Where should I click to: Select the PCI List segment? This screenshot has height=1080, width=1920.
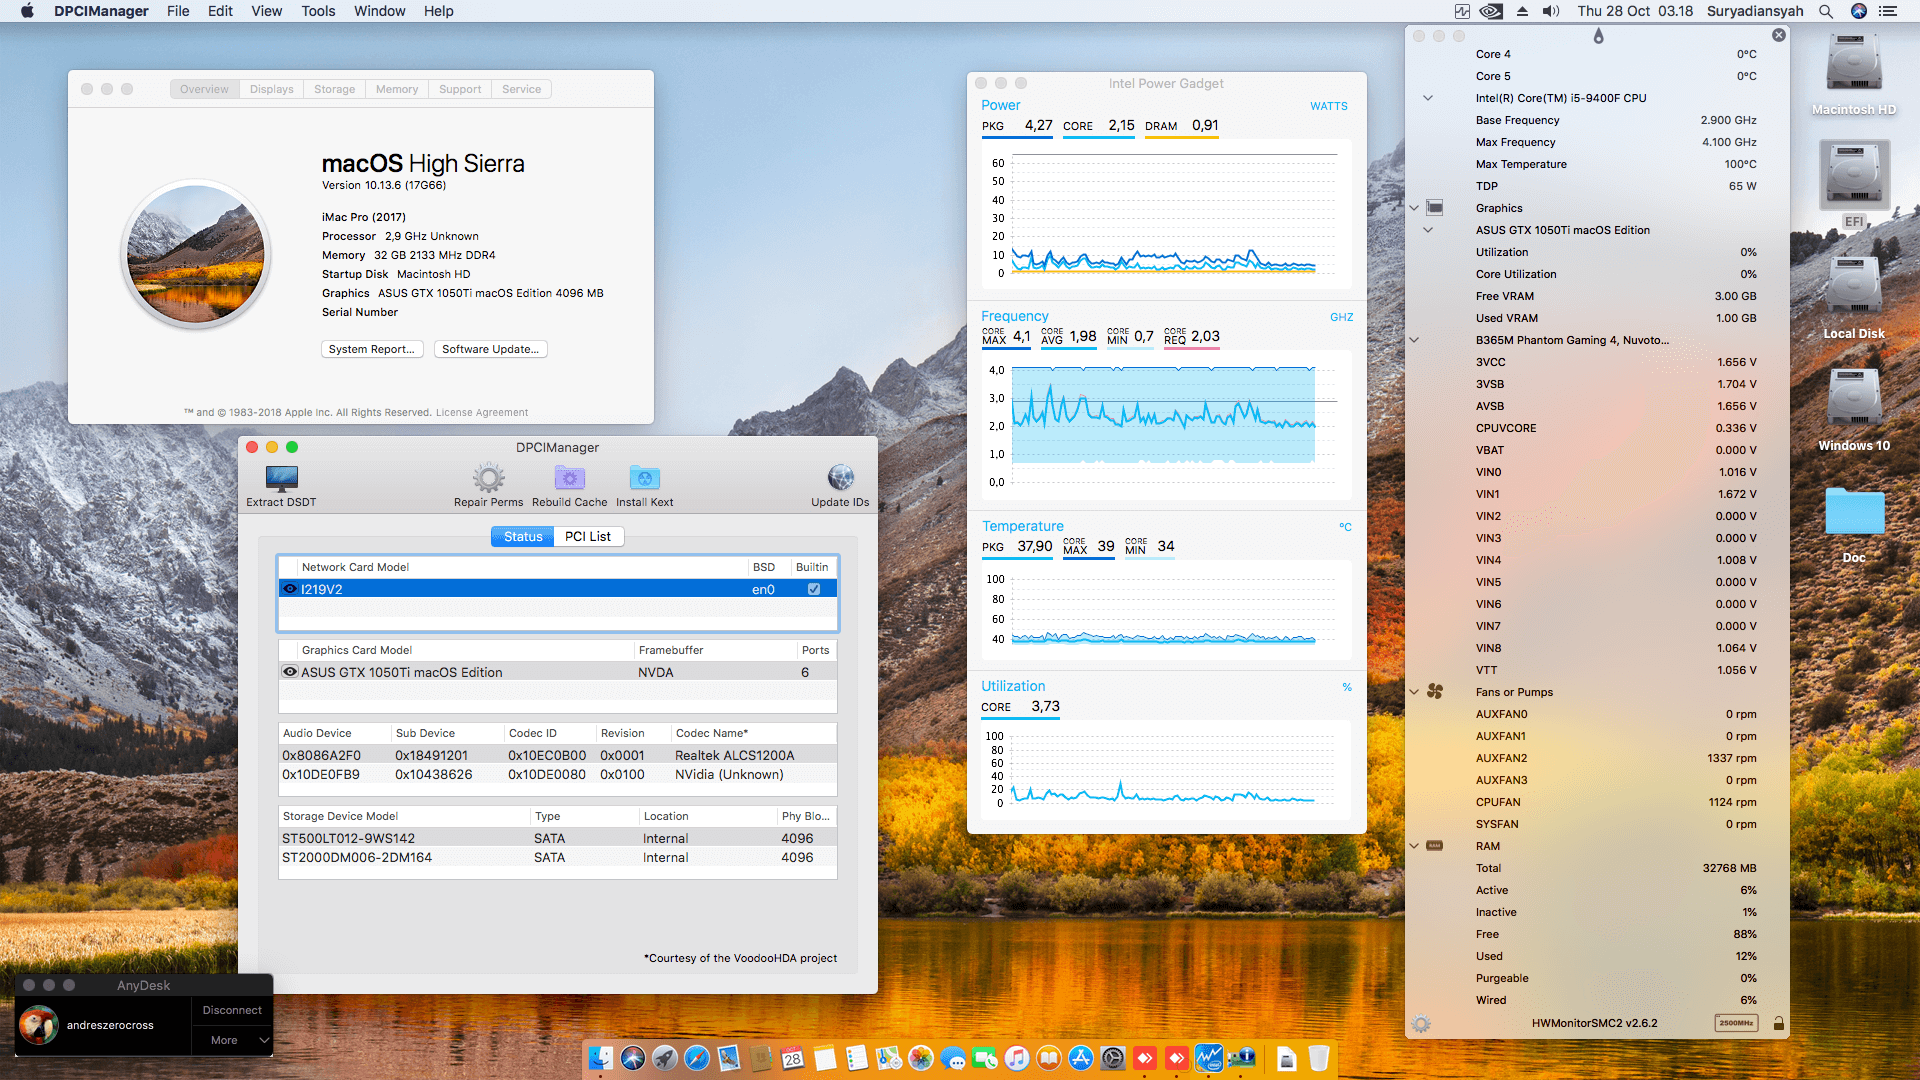(x=588, y=537)
